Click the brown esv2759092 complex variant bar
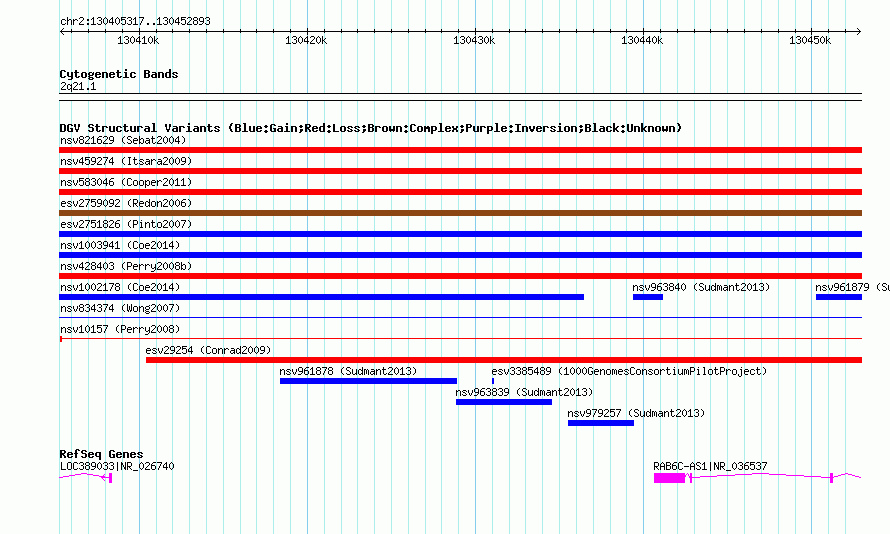 (x=460, y=213)
